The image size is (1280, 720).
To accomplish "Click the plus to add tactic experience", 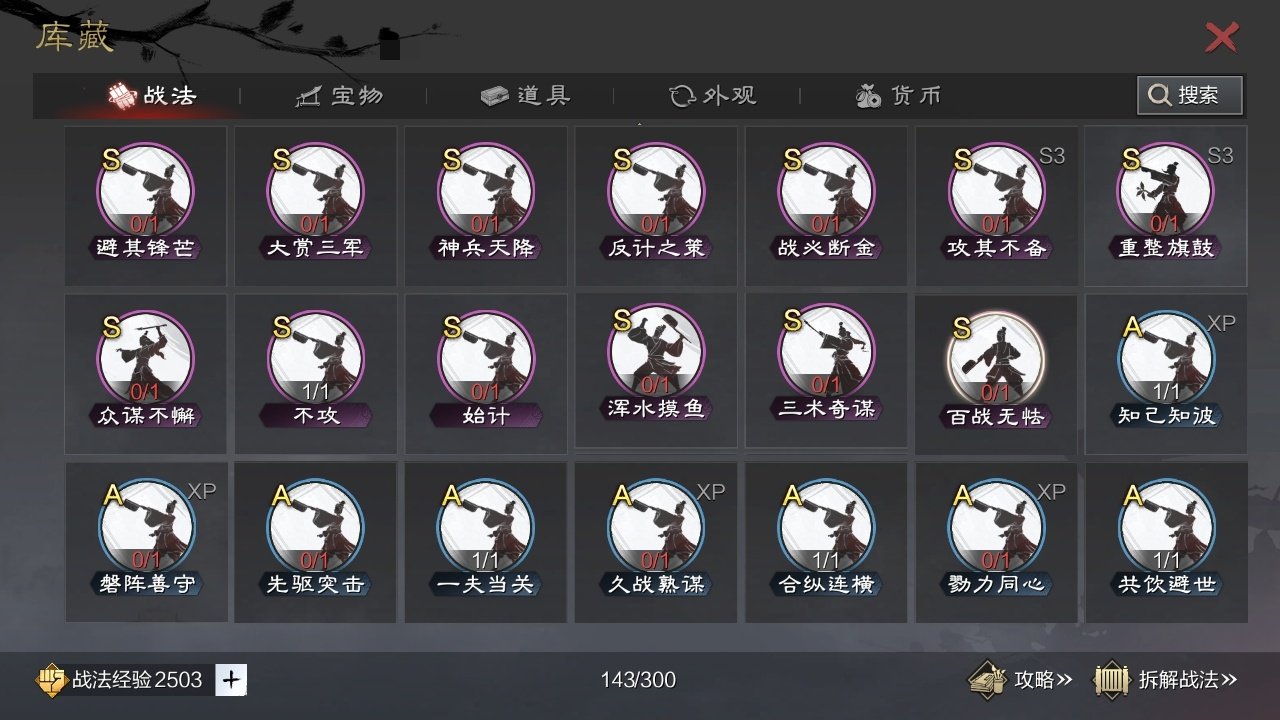I will (x=231, y=680).
